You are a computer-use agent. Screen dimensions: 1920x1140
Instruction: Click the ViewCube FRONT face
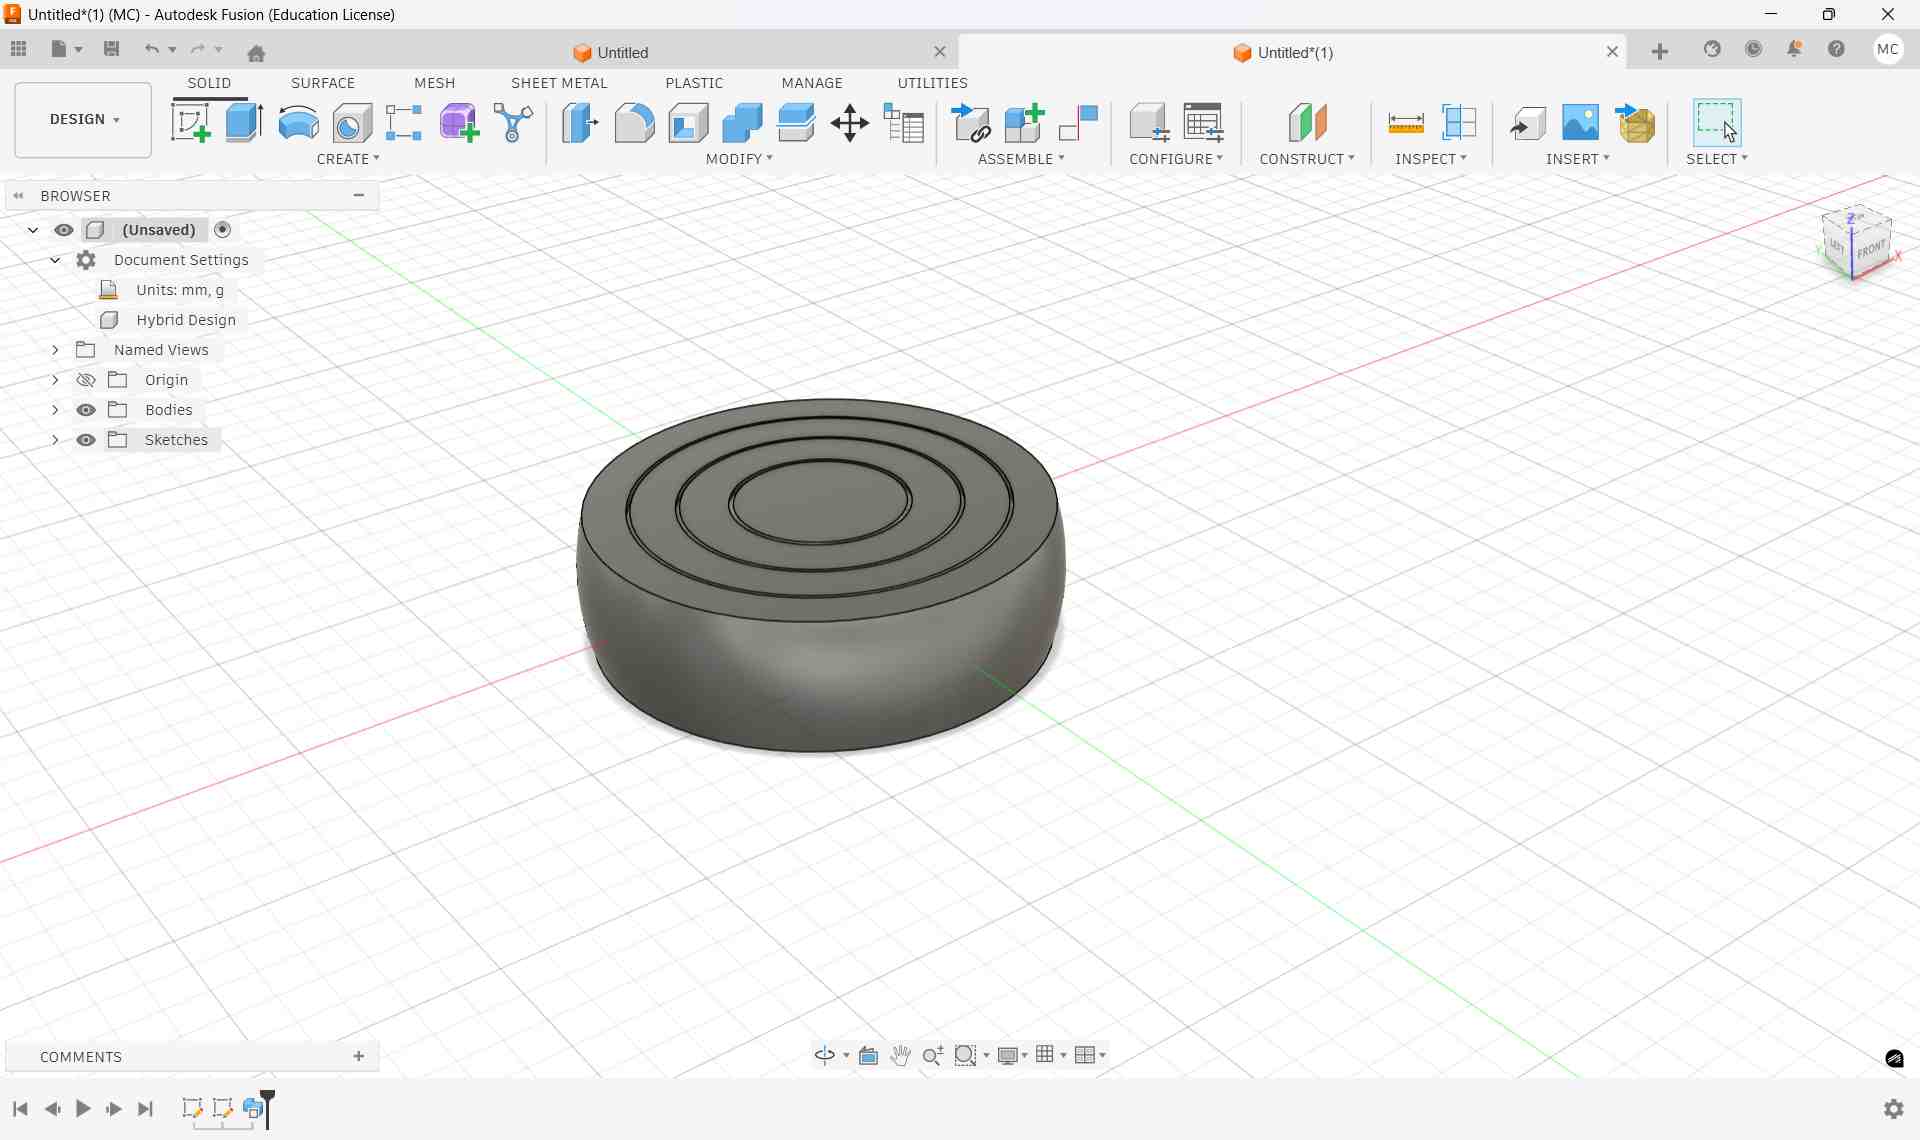[x=1871, y=250]
